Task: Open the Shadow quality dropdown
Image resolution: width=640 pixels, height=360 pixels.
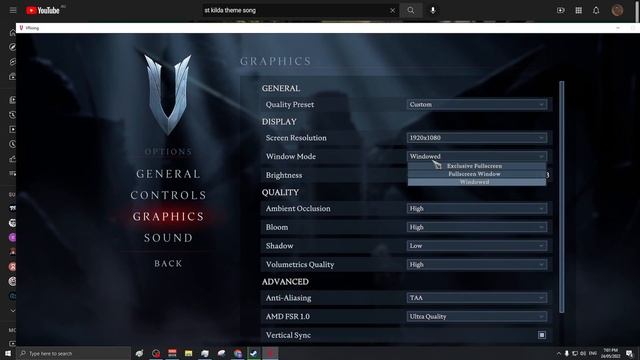Action: (x=477, y=246)
